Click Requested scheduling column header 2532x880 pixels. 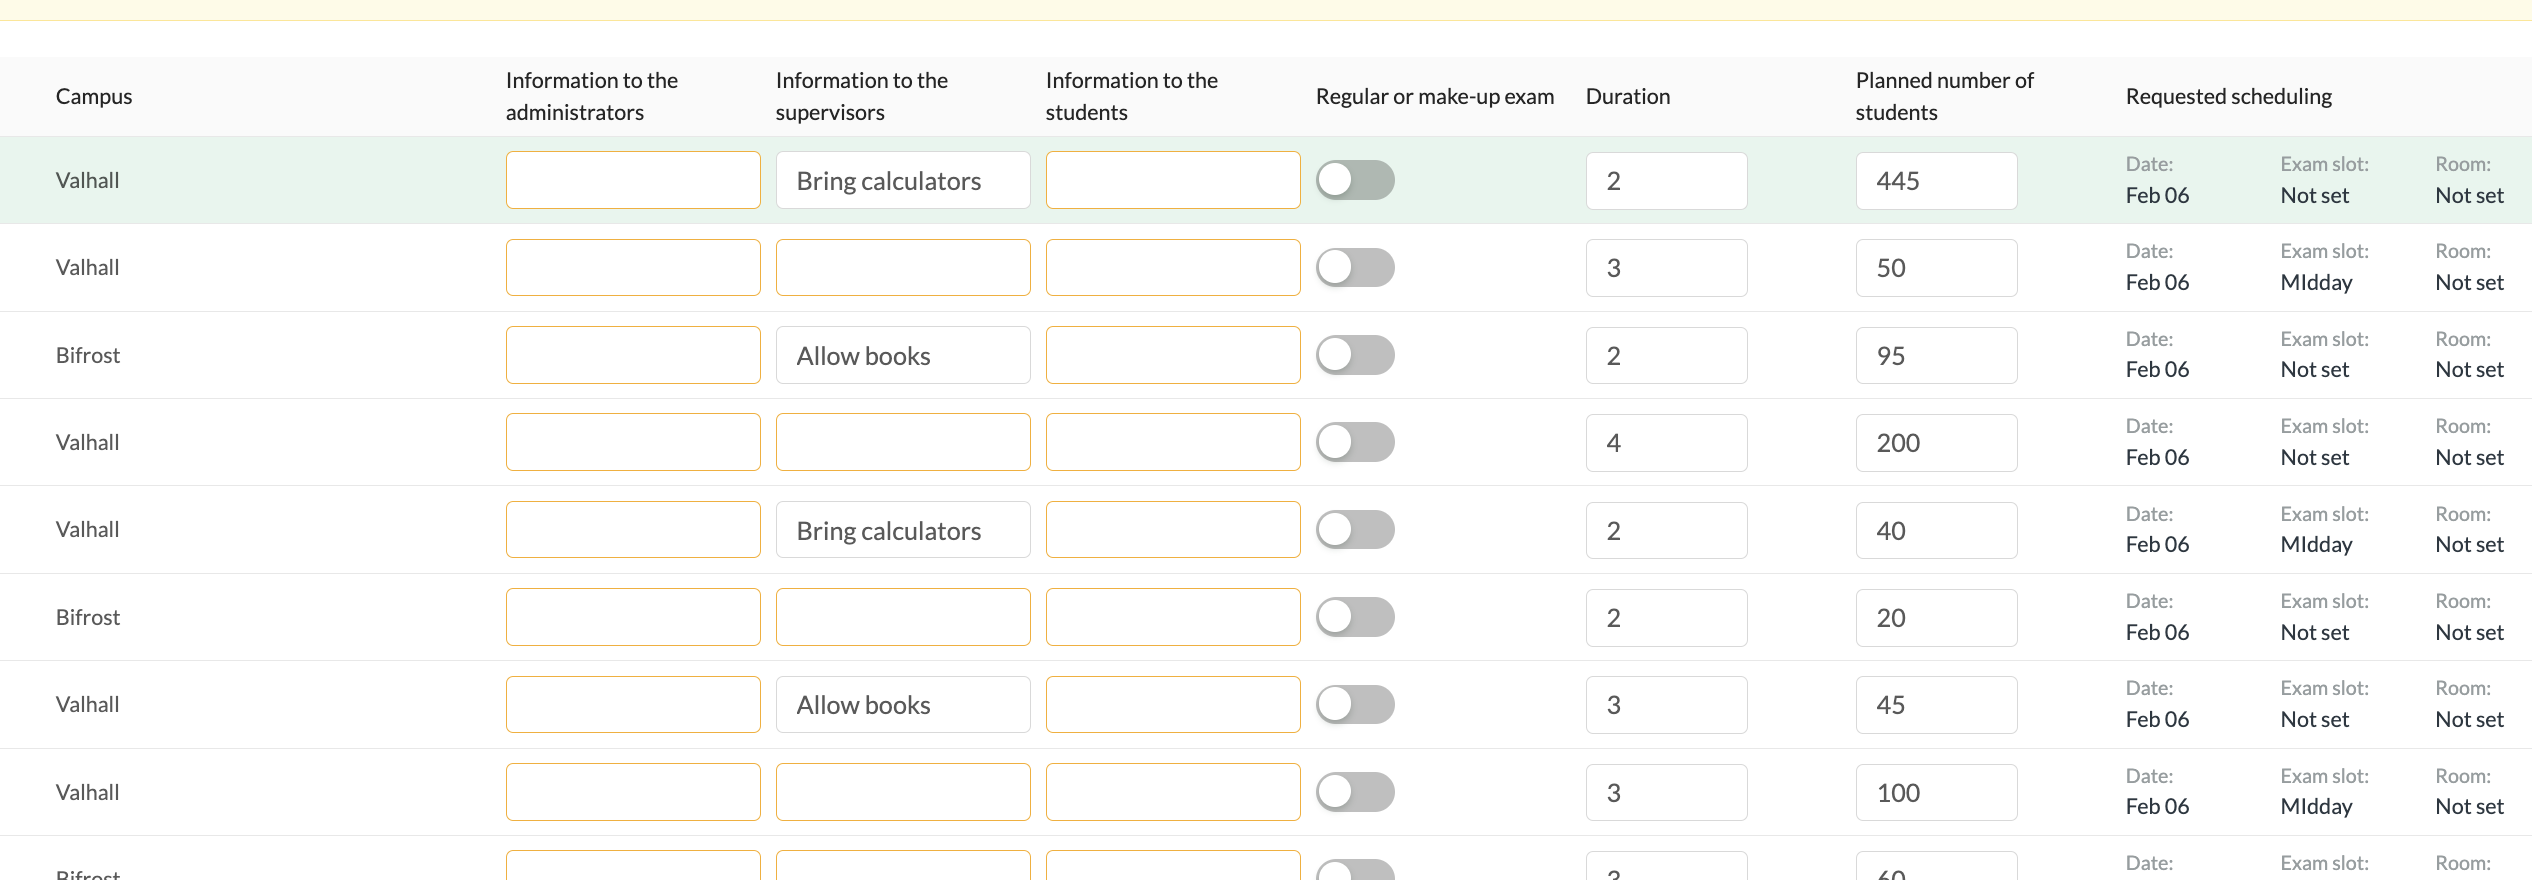tap(2229, 96)
